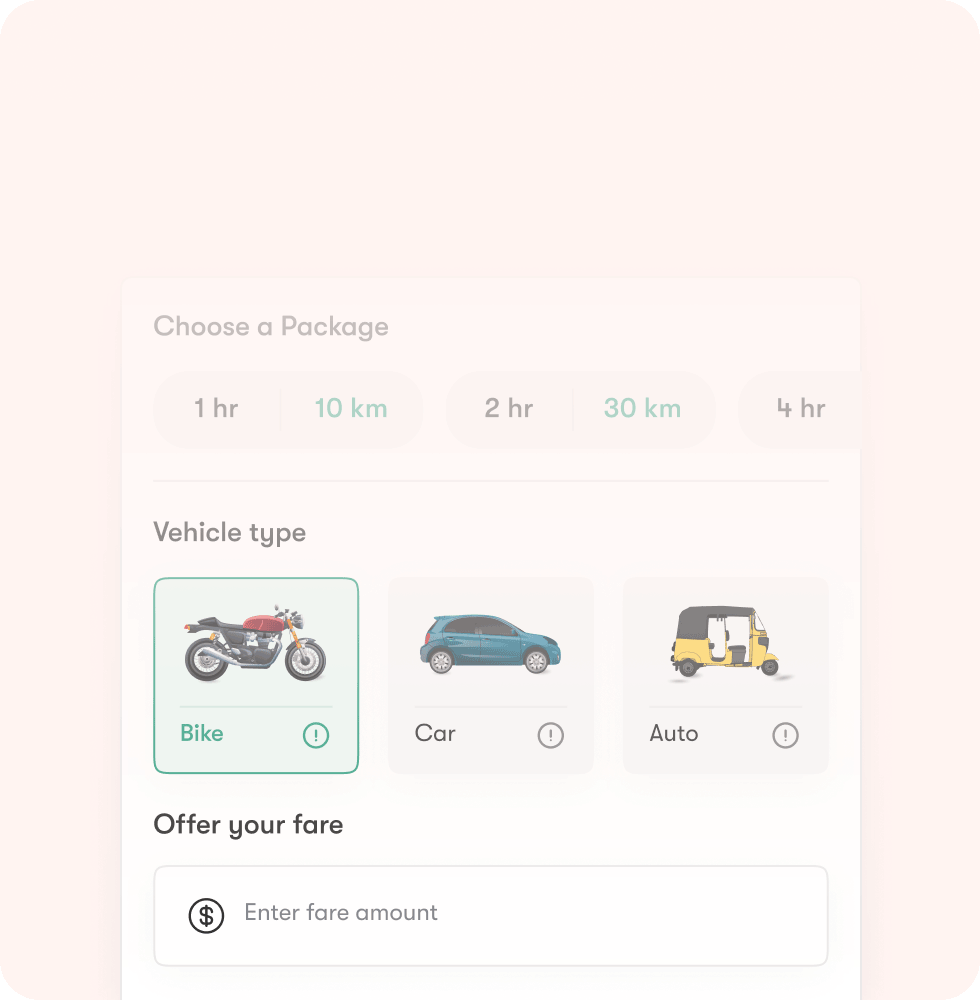Choose the blue car image
Screen dimensions: 980x1000
490,644
